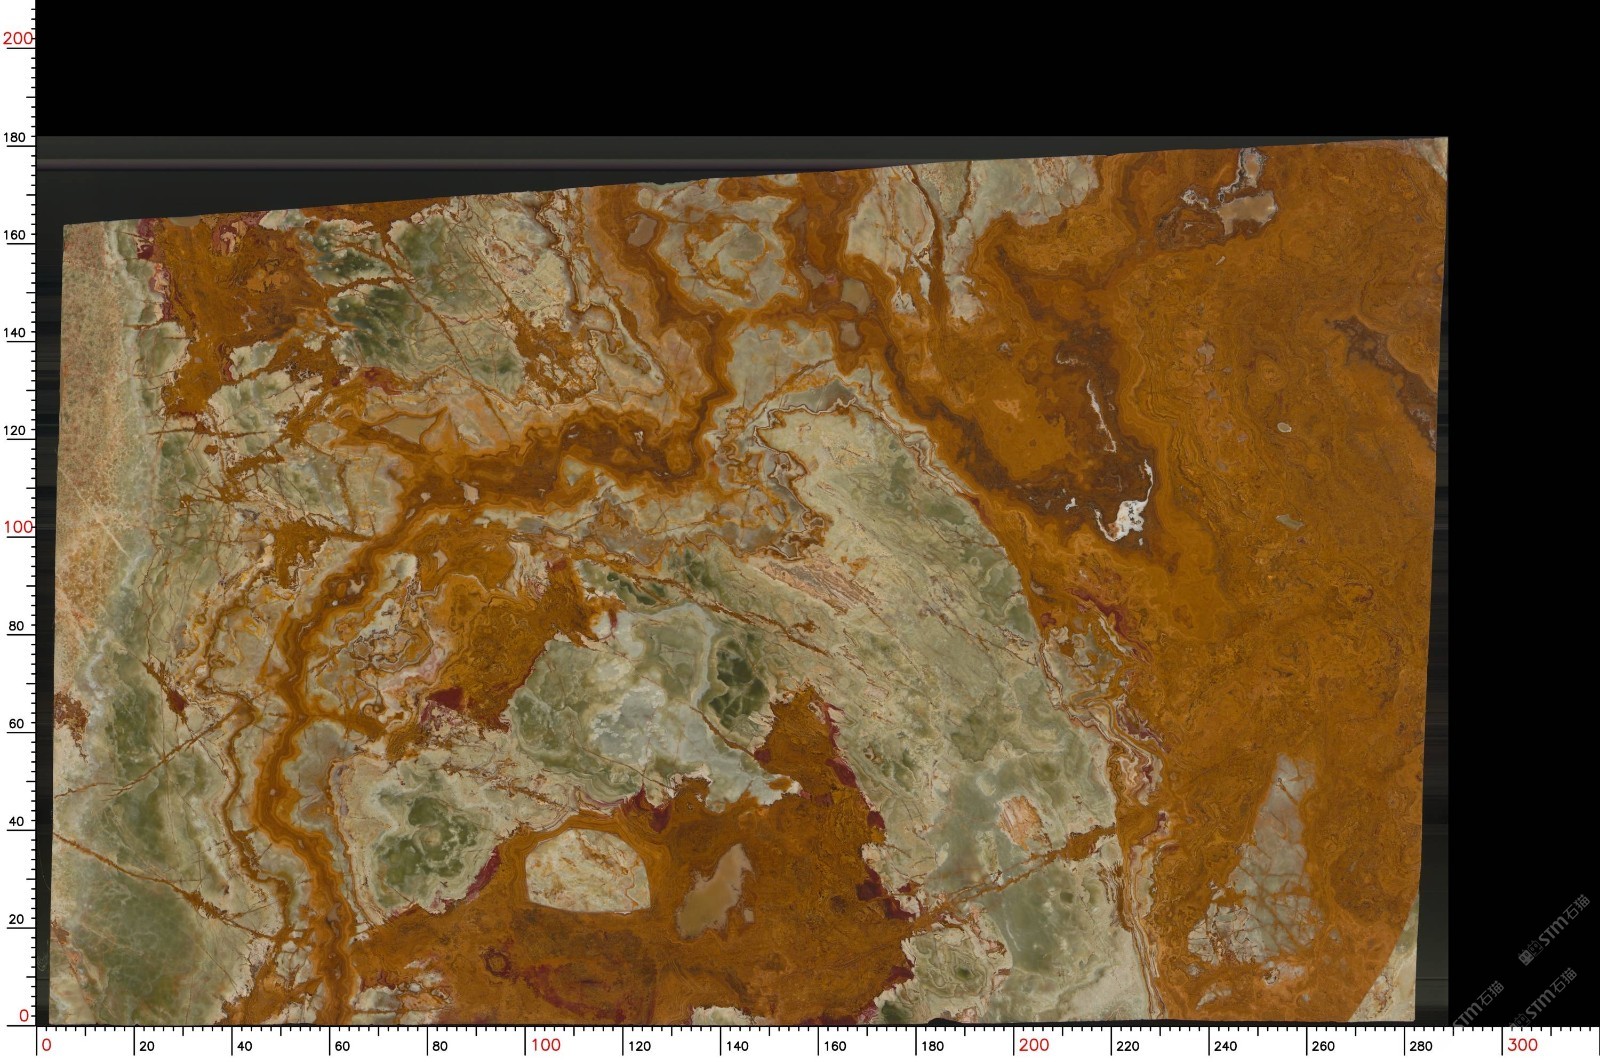
Task: Click the 120 mark on vertical ruler
Action: (x=18, y=430)
